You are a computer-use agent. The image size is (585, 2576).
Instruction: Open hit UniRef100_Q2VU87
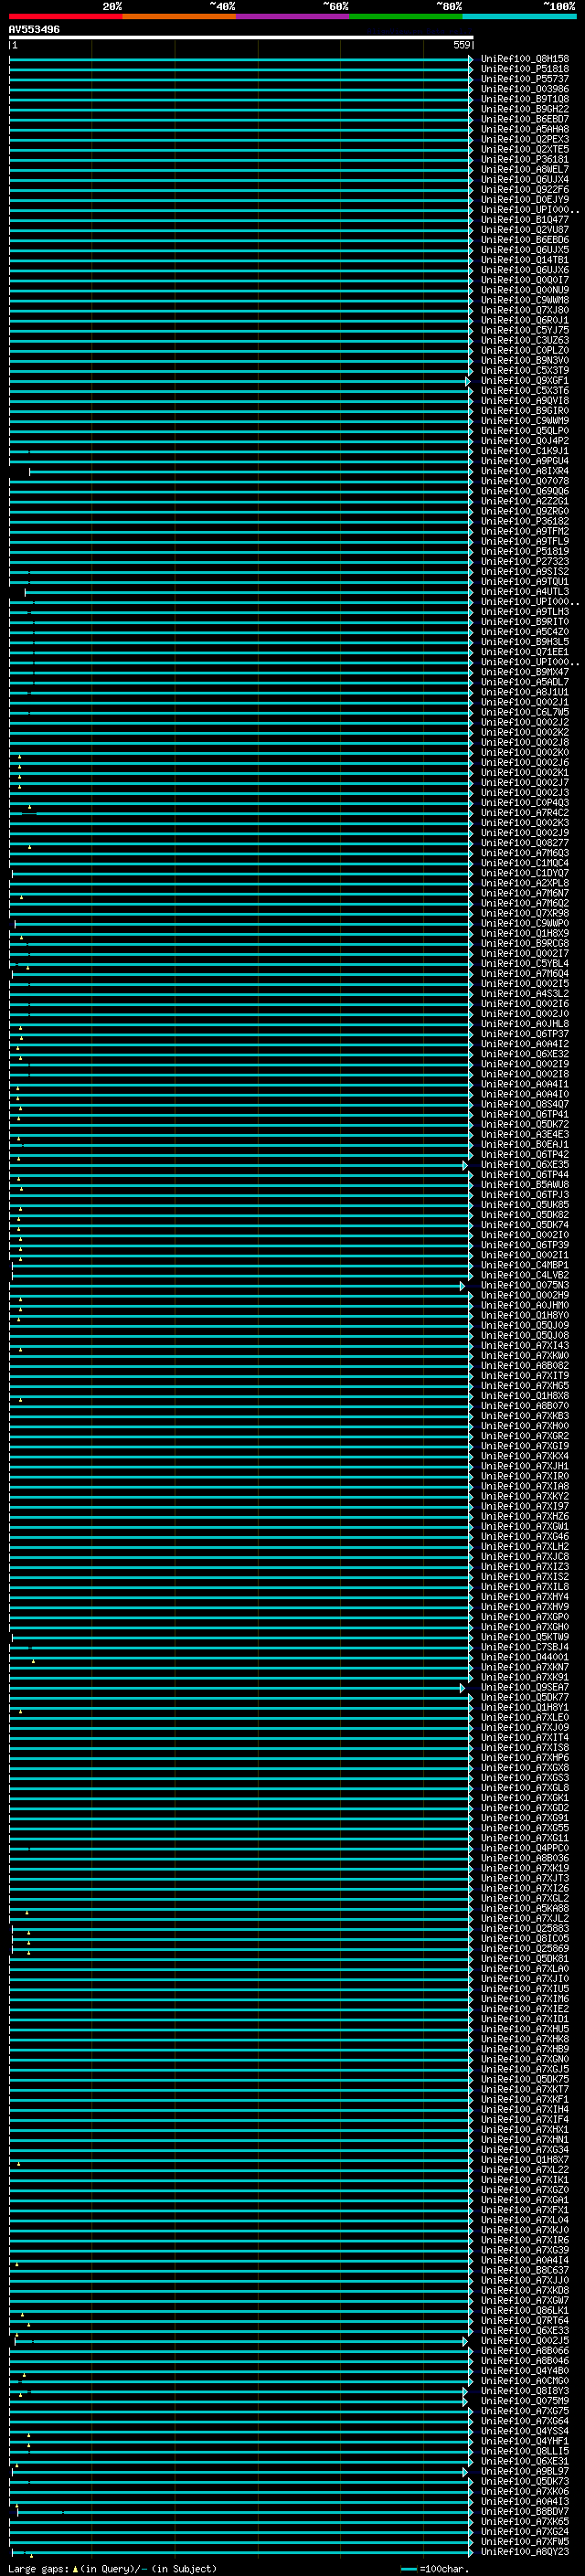click(x=524, y=230)
